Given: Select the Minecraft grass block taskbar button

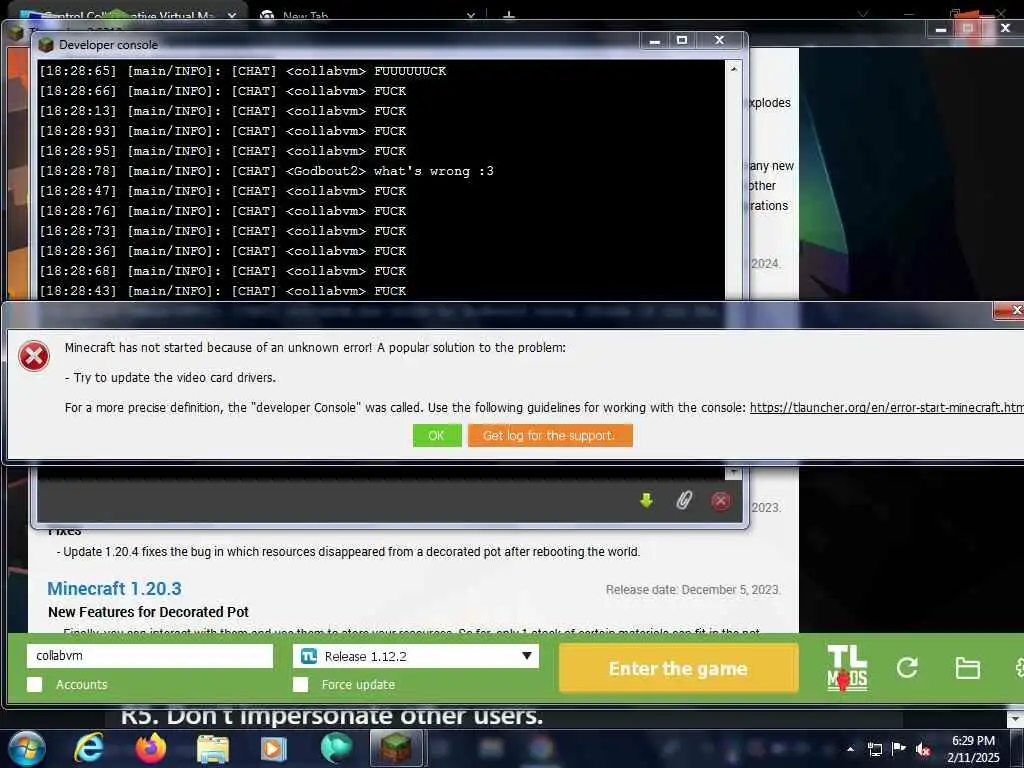Looking at the screenshot, I should click(396, 748).
